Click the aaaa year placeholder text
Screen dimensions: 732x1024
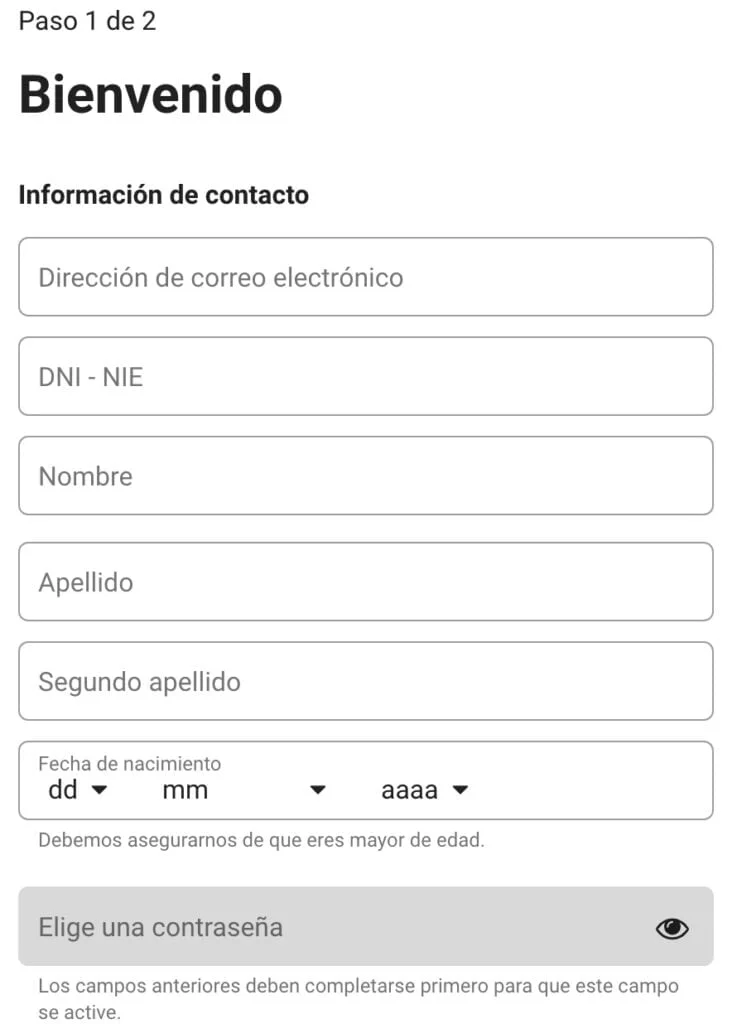pos(409,790)
